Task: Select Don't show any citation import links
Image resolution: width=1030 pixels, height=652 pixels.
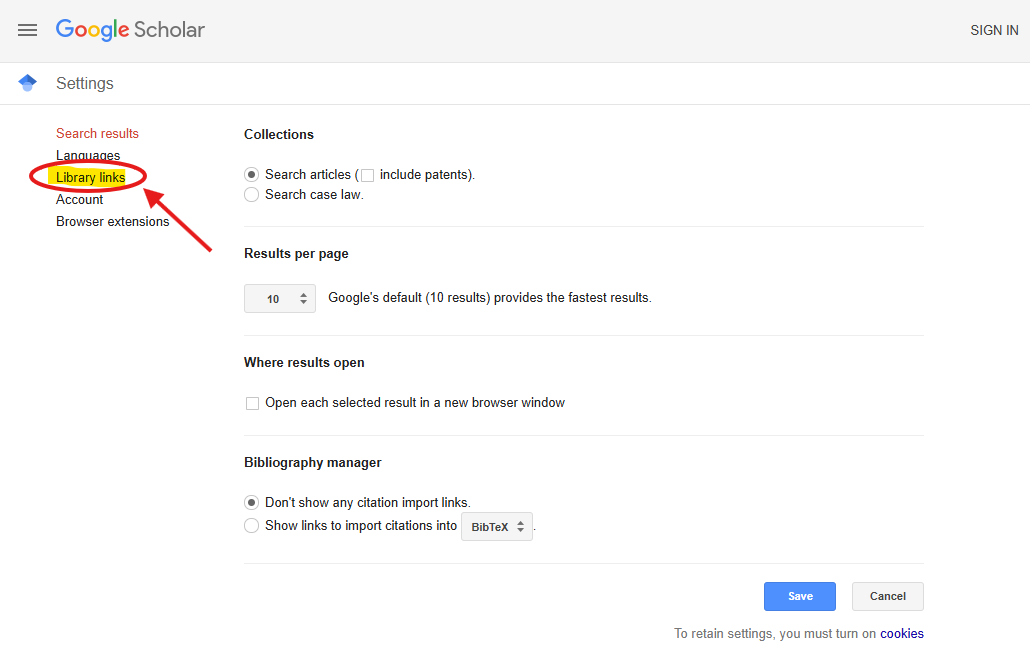Action: pos(251,502)
